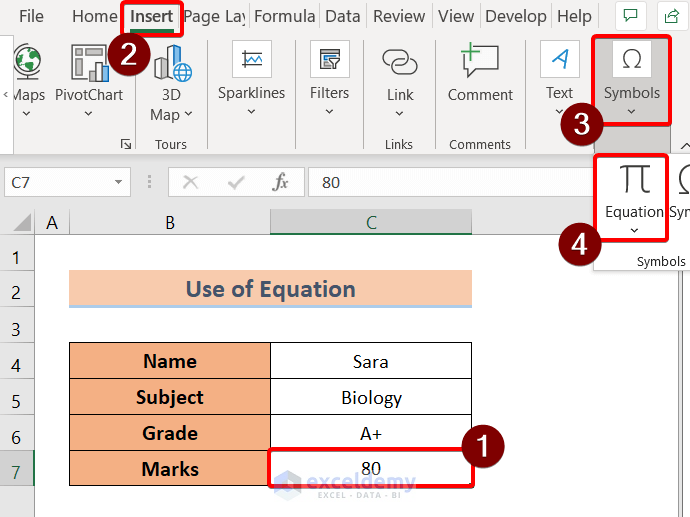The height and width of the screenshot is (517, 690).
Task: Add a Comment from the ribbon
Action: point(480,62)
